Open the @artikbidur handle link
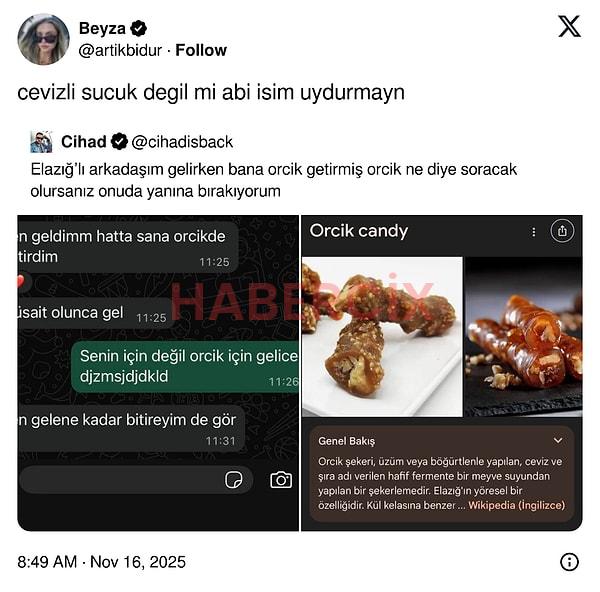 coord(120,50)
